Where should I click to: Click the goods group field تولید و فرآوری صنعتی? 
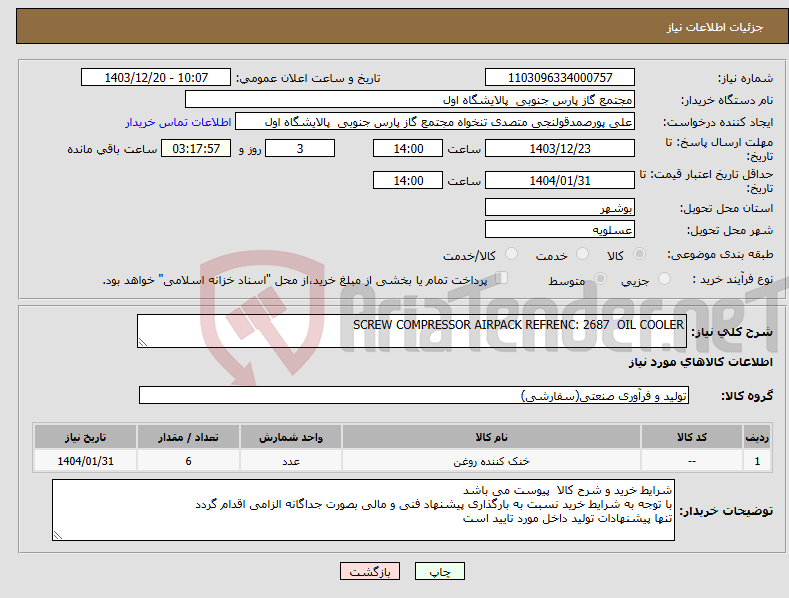click(414, 396)
